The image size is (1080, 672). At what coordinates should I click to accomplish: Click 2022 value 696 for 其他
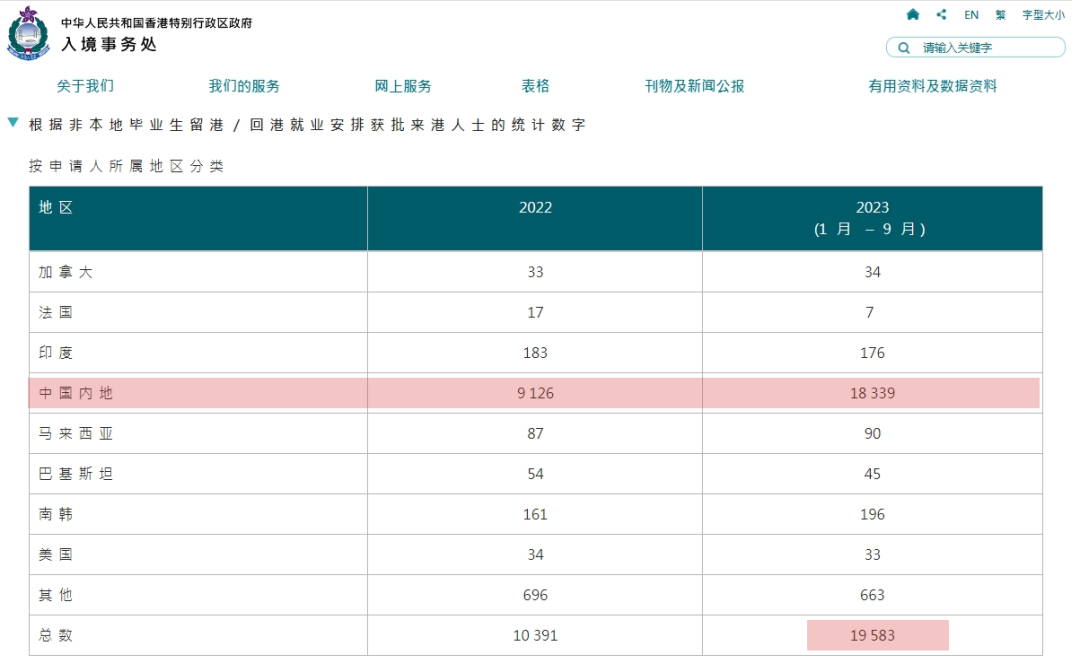[x=535, y=595]
